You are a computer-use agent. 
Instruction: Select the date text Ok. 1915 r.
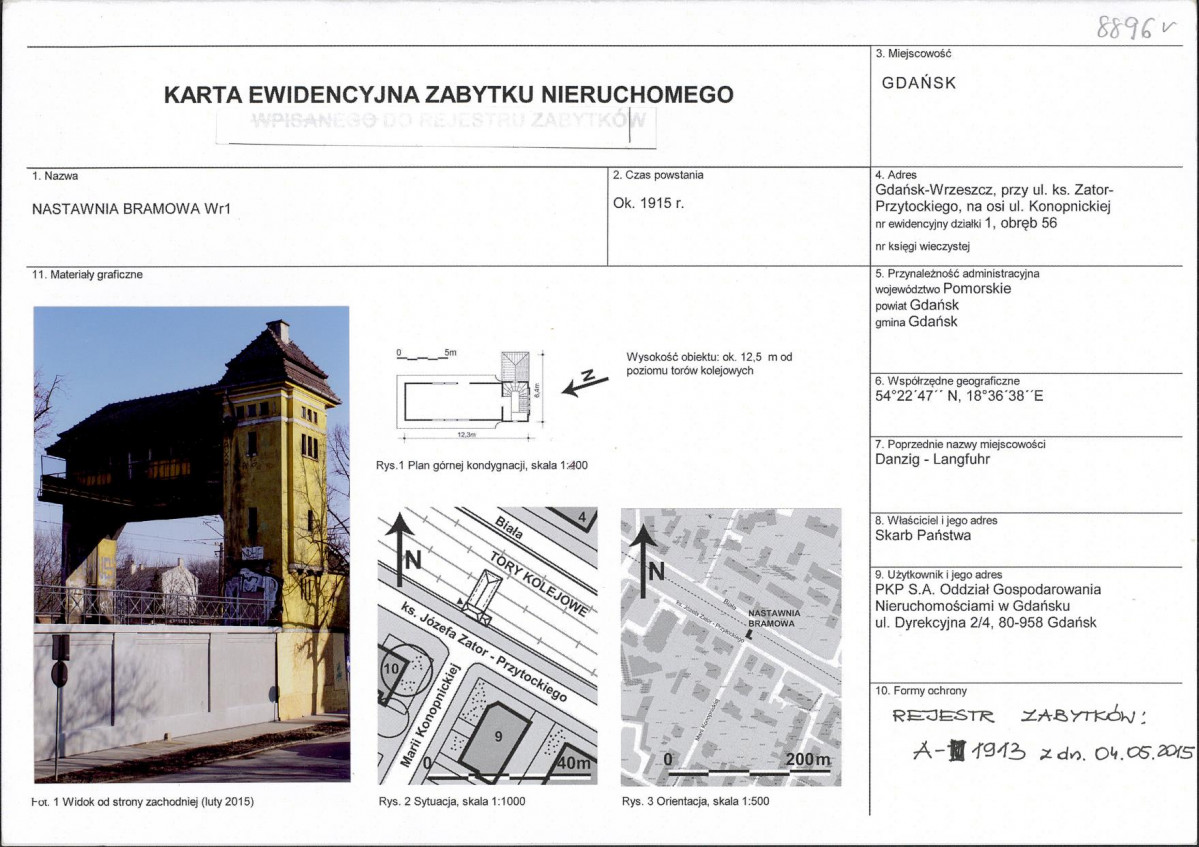[x=648, y=203]
